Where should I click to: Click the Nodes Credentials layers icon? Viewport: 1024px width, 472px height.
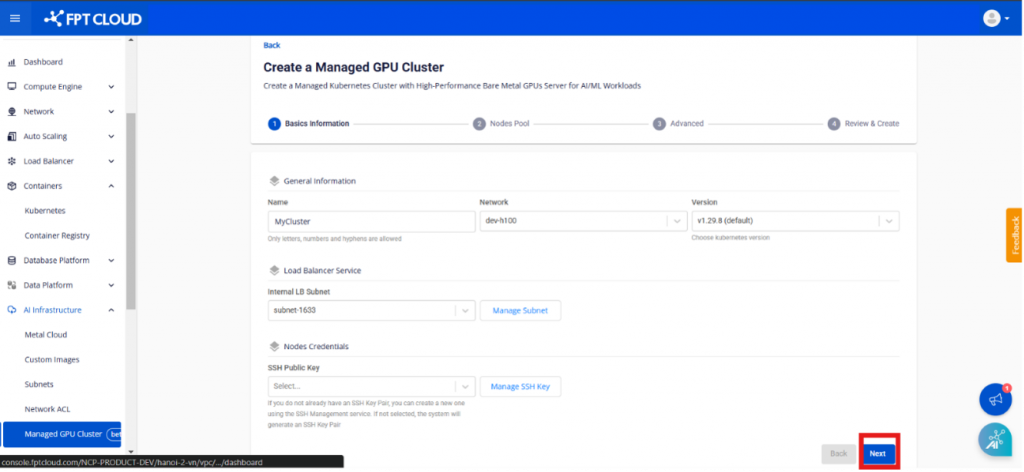point(274,346)
